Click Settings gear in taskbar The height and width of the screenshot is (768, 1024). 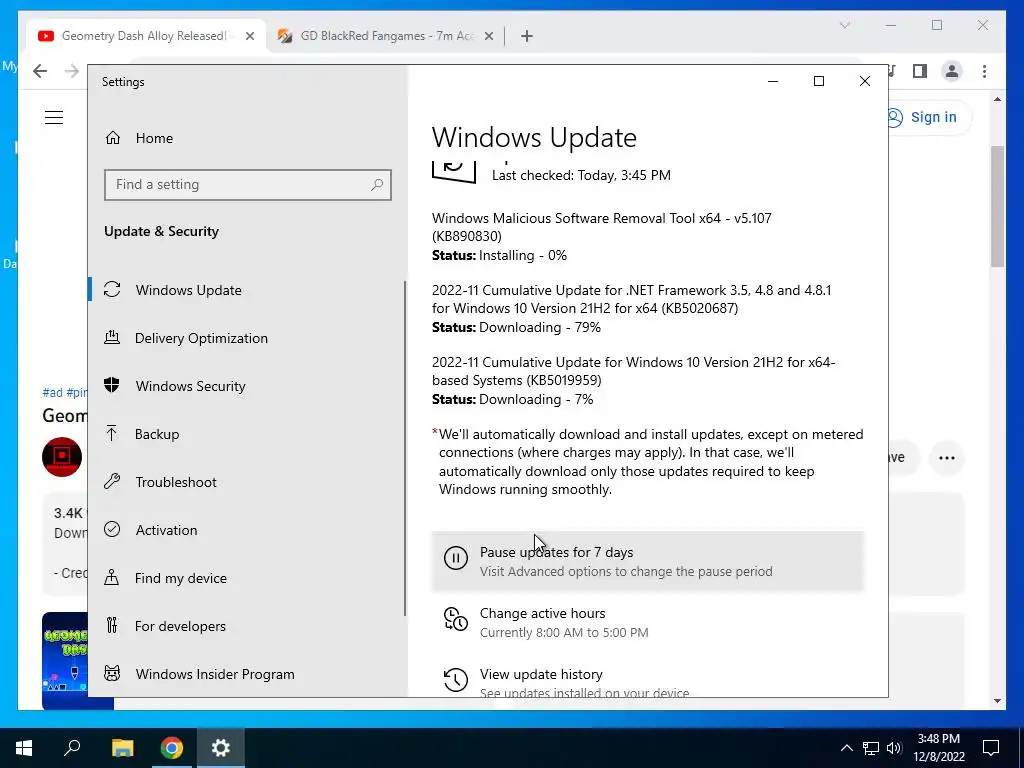(x=221, y=748)
